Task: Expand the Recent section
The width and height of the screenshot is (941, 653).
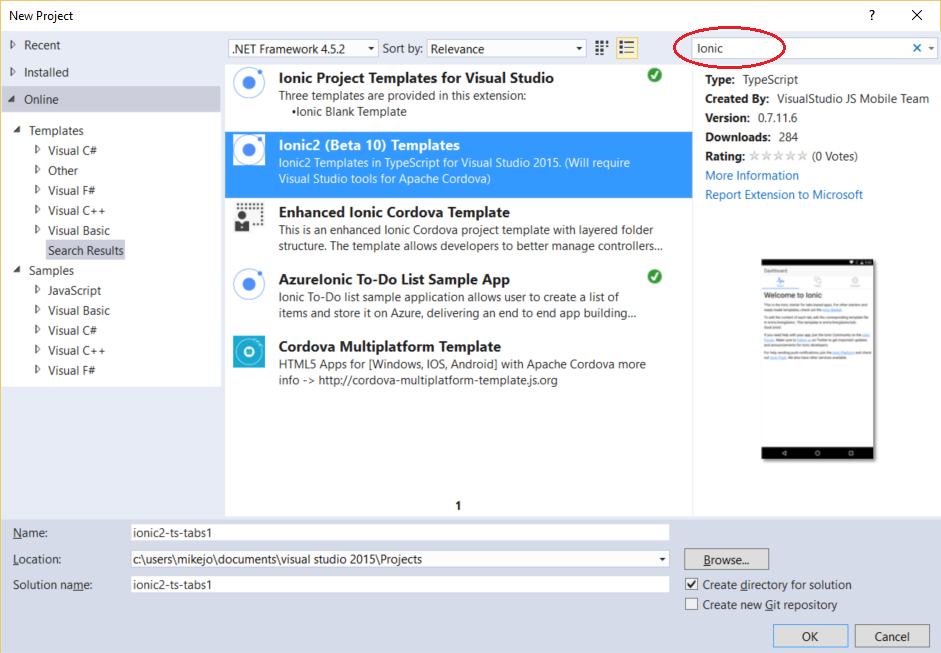Action: tap(13, 44)
